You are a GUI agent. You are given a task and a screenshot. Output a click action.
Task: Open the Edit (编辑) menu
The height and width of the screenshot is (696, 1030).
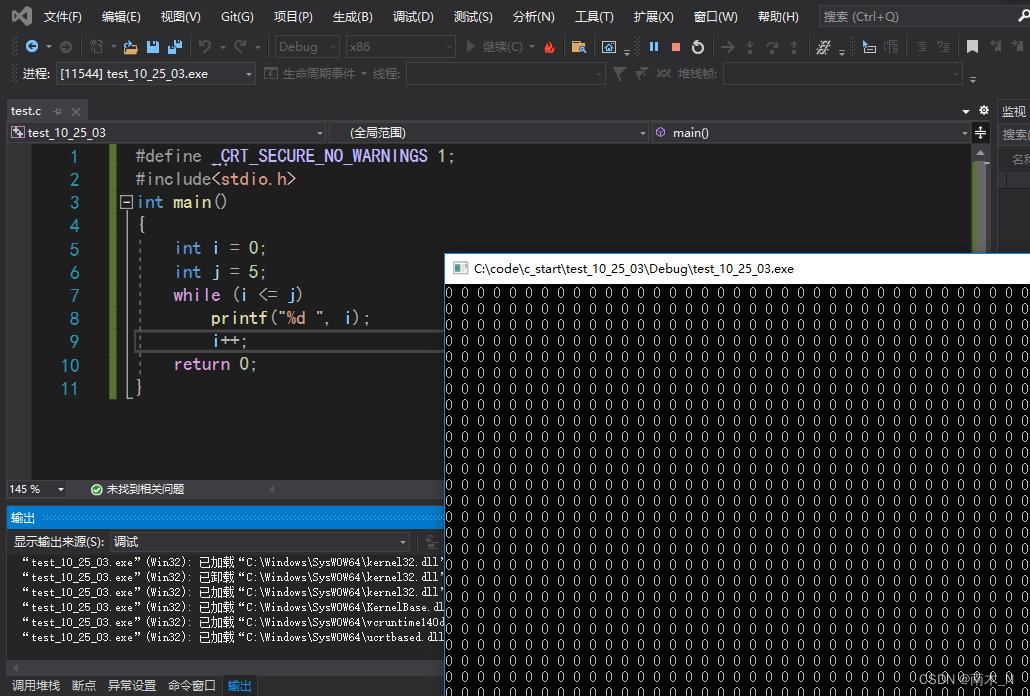pos(121,16)
